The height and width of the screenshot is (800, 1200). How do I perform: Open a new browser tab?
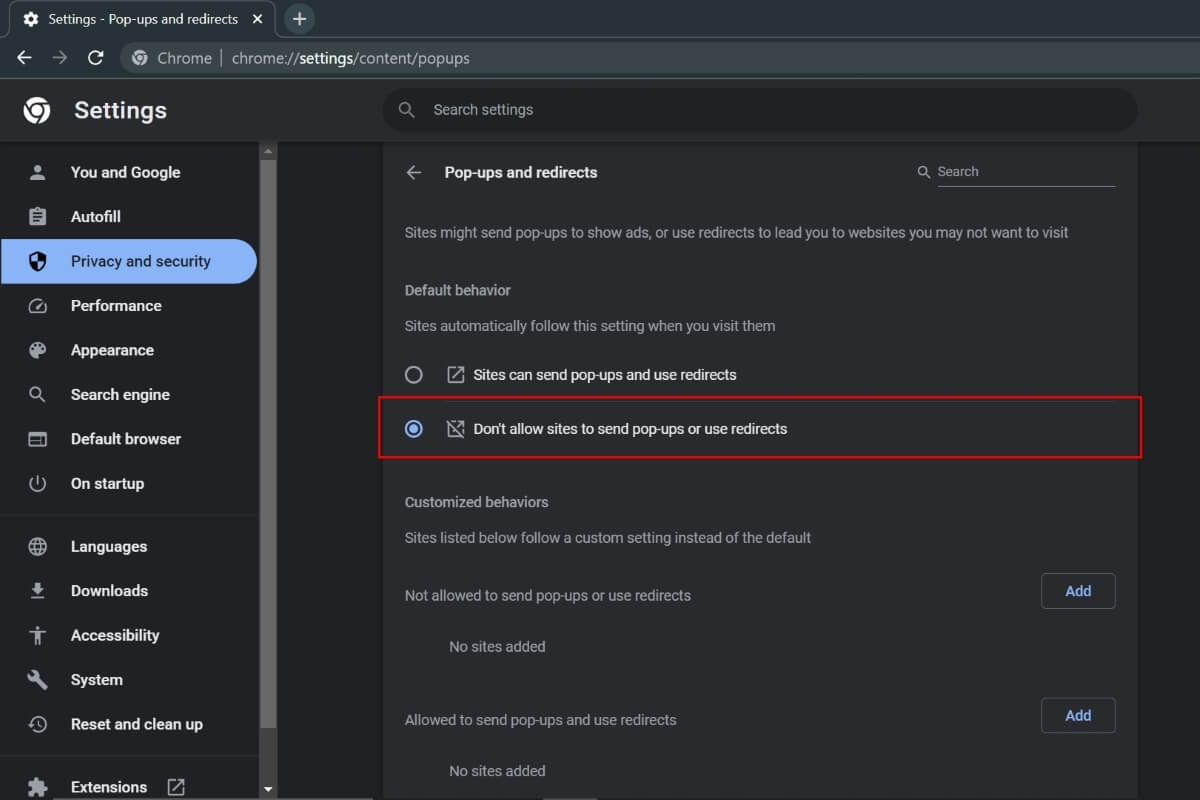tap(297, 18)
